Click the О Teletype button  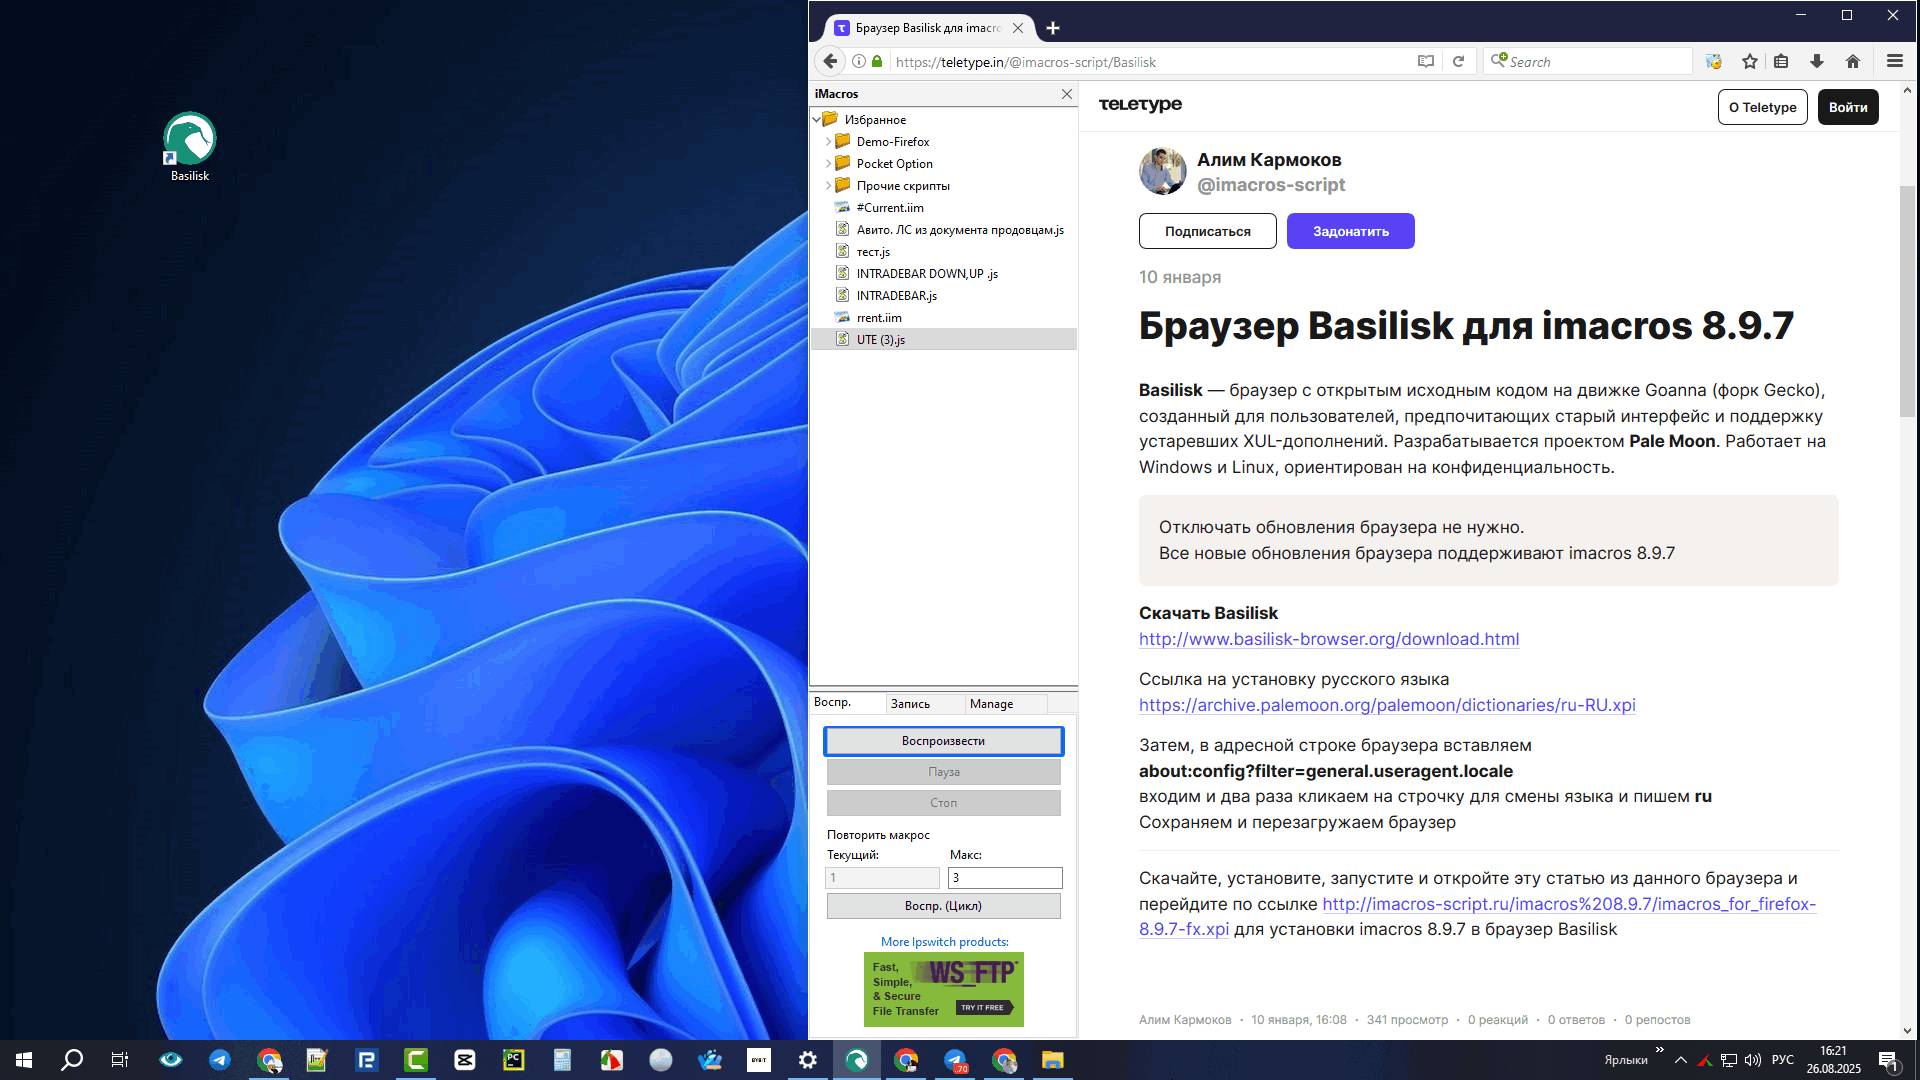[x=1762, y=107]
